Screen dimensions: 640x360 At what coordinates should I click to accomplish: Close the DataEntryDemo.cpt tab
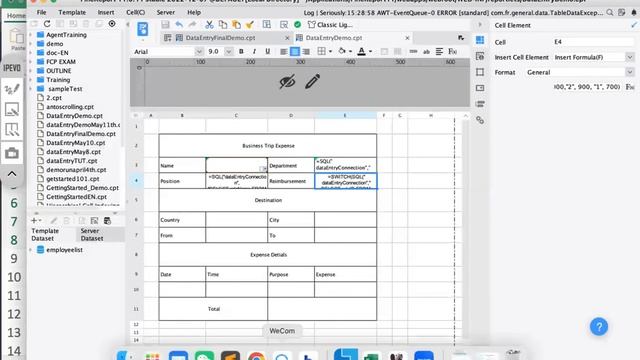407,38
